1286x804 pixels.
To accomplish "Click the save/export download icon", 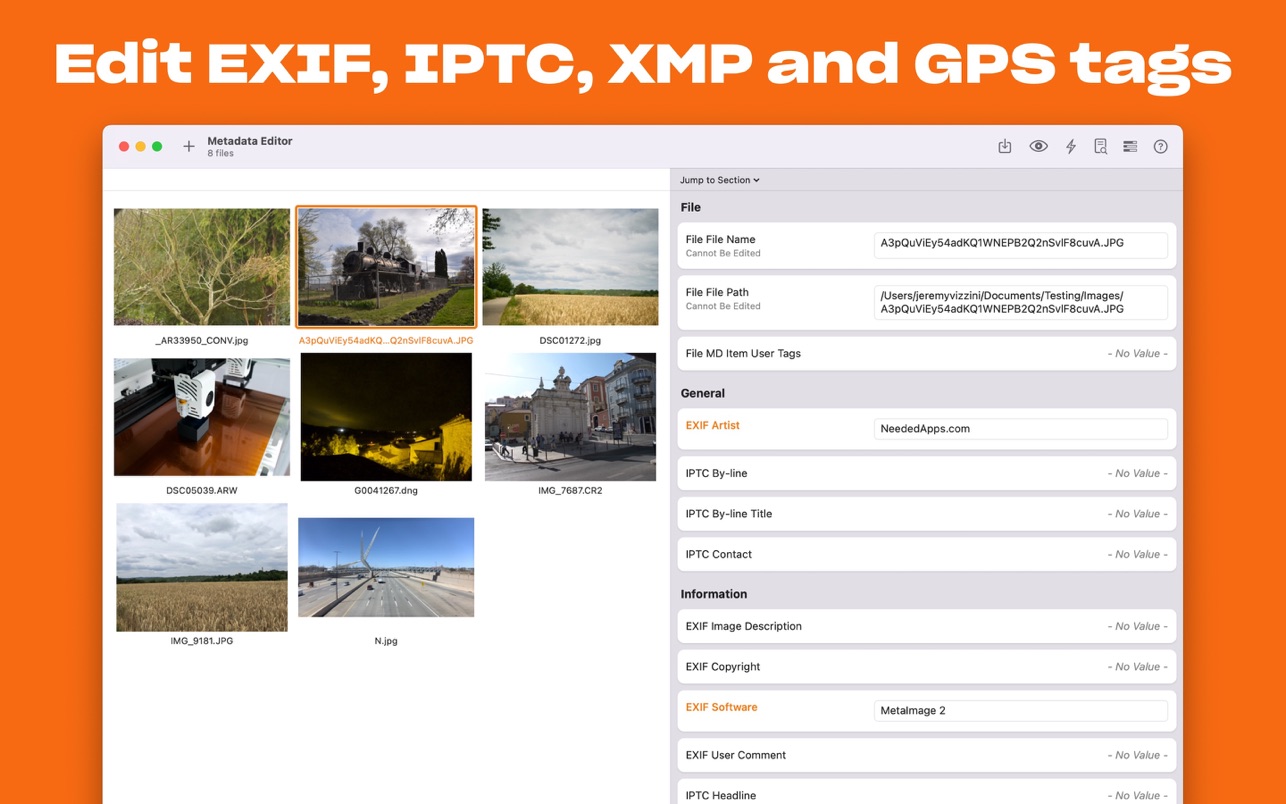I will click(x=1005, y=147).
